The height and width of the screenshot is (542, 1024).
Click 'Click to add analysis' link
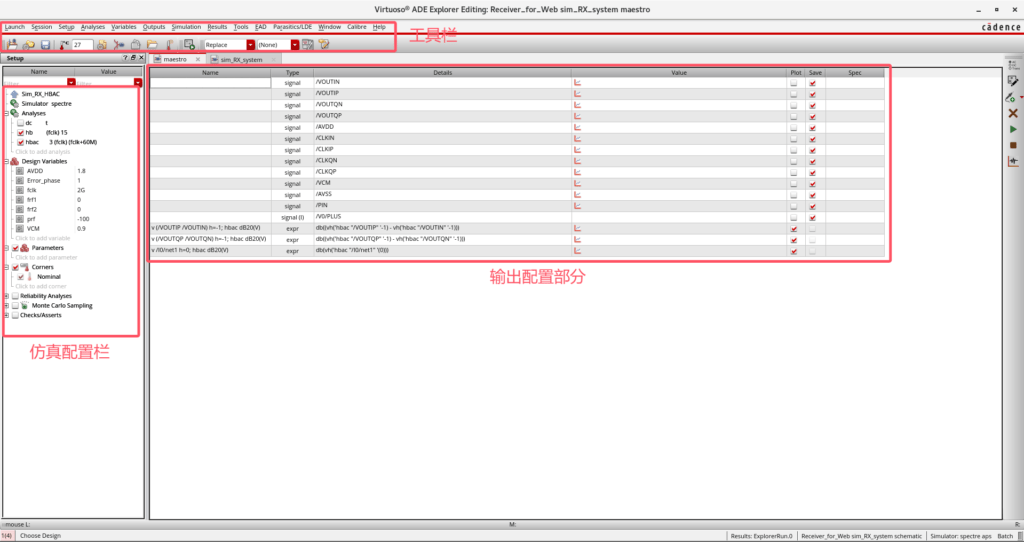point(42,151)
